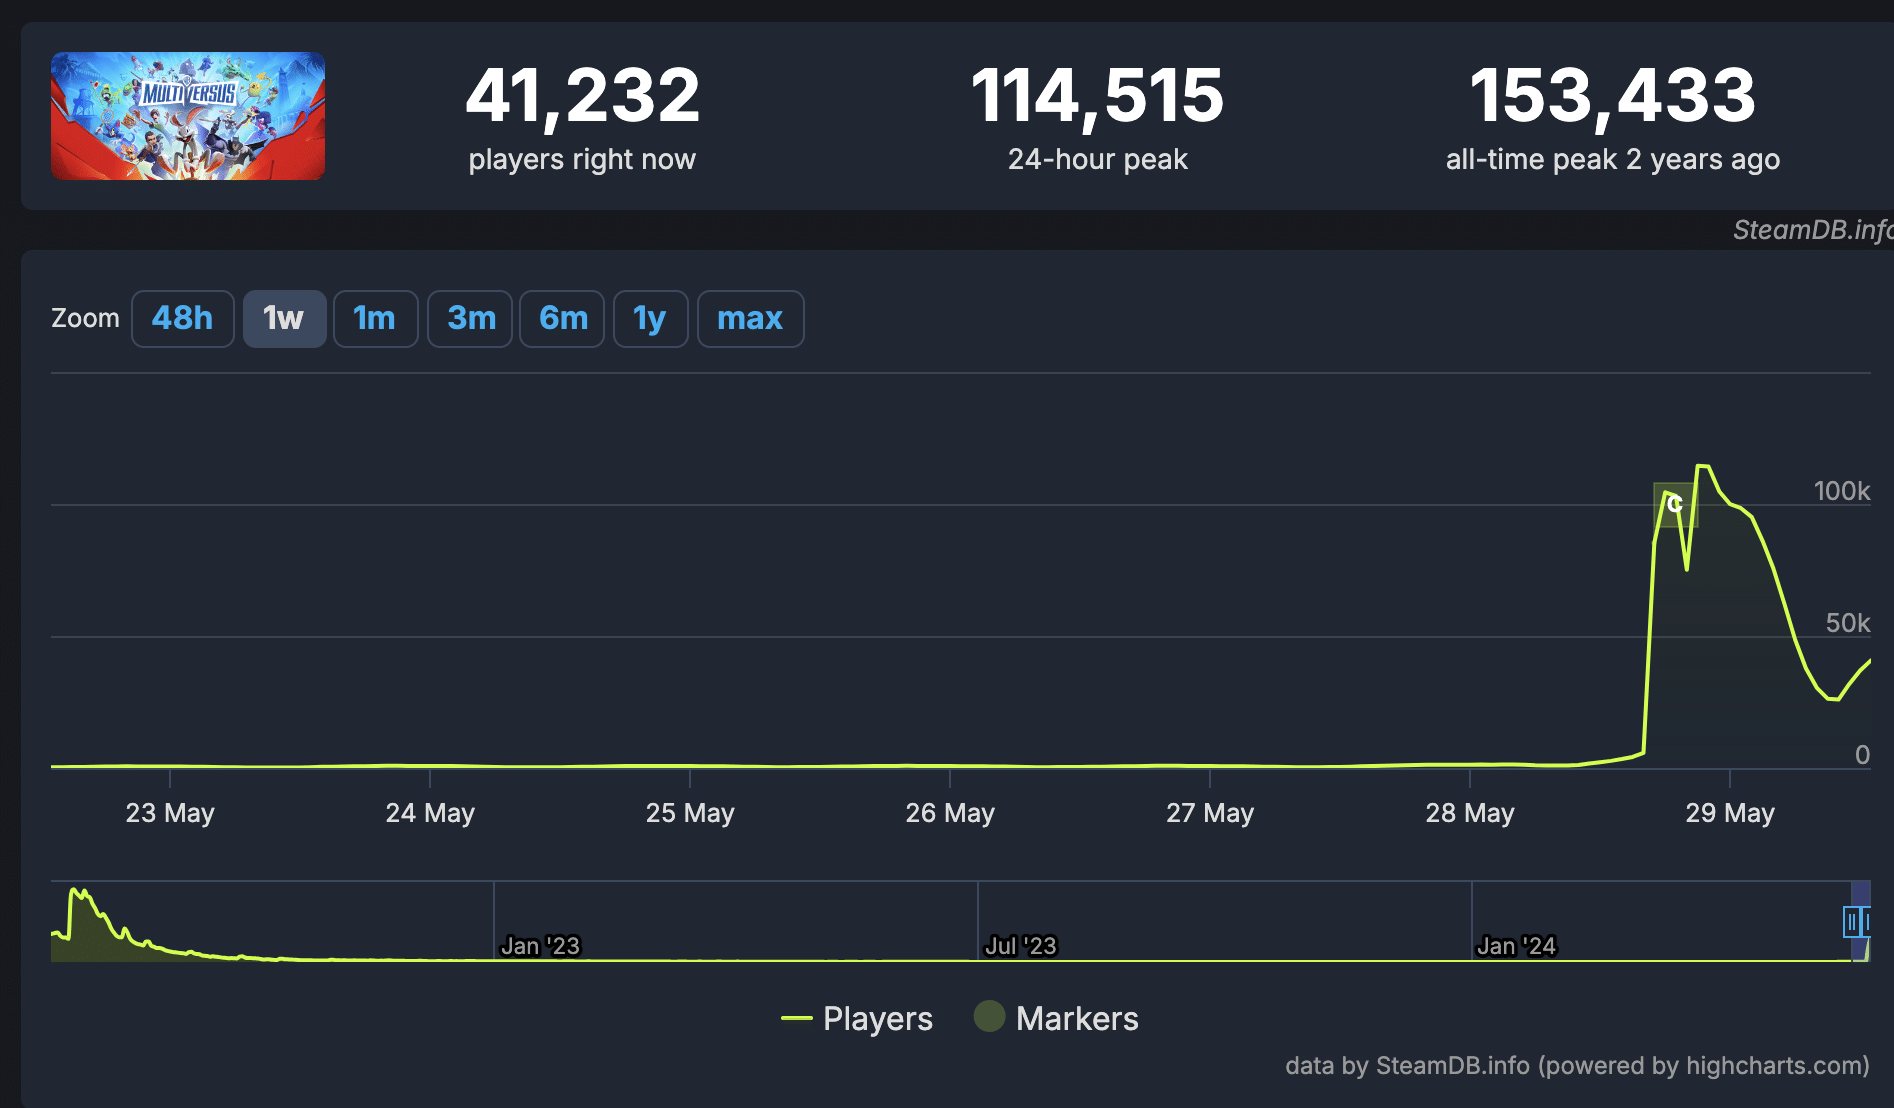Click the "C" marker on the player chart
The image size is (1894, 1108).
tap(1673, 503)
